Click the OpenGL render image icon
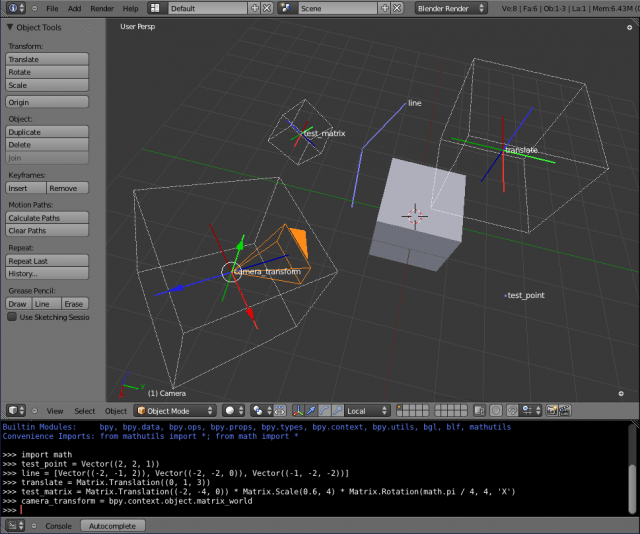 [552, 410]
